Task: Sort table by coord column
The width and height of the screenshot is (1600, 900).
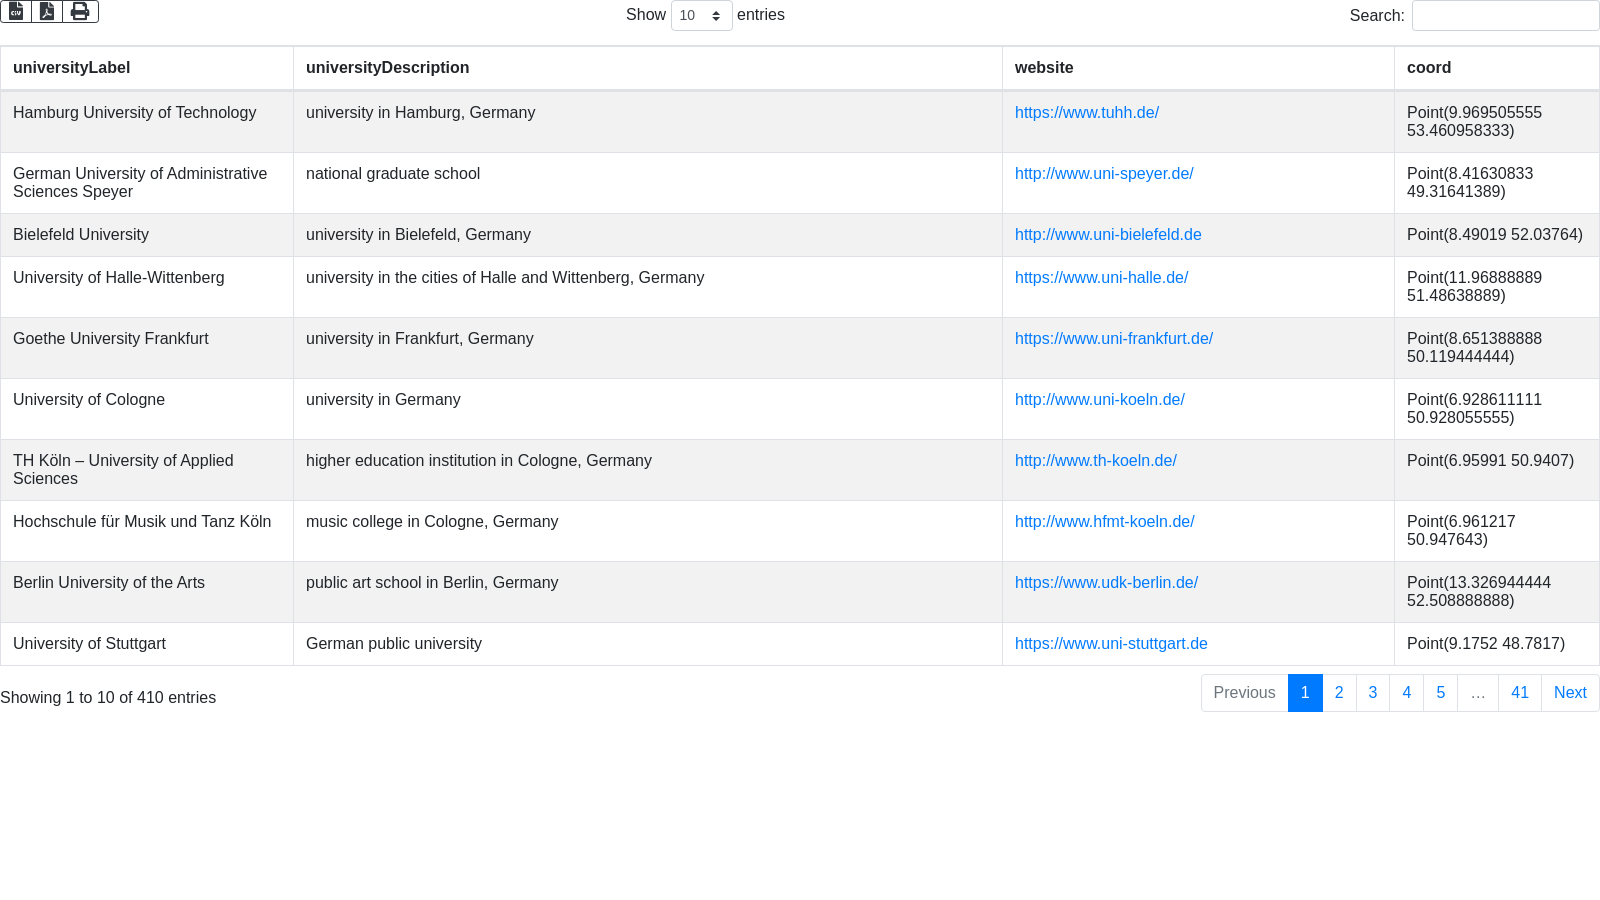Action: pos(1428,68)
